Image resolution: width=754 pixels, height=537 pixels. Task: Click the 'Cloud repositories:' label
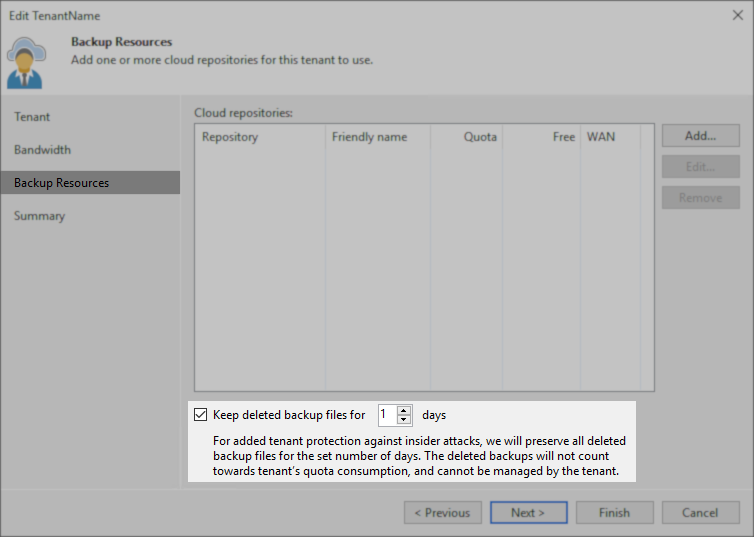243,113
